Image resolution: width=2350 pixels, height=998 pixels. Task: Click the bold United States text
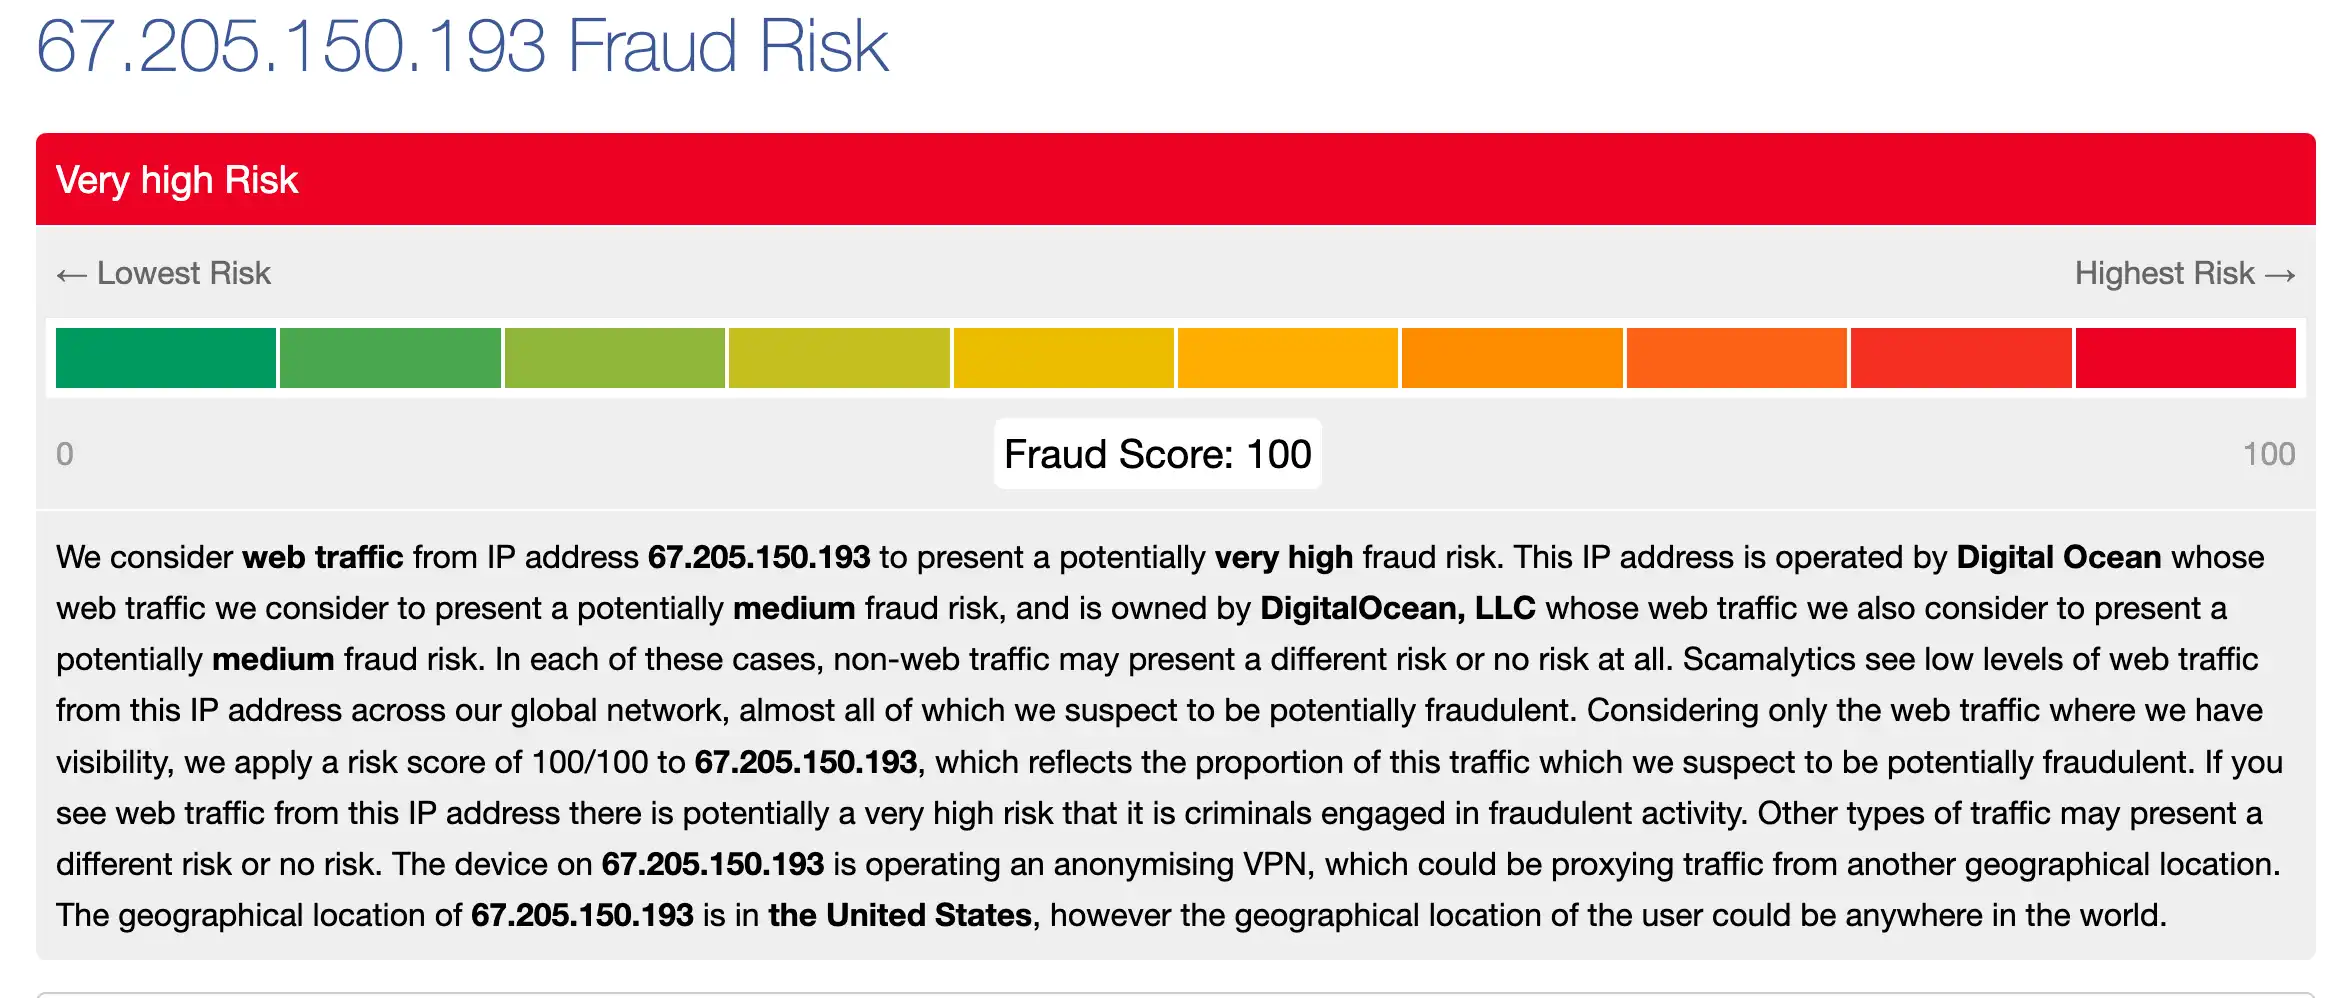pyautogui.click(x=900, y=915)
